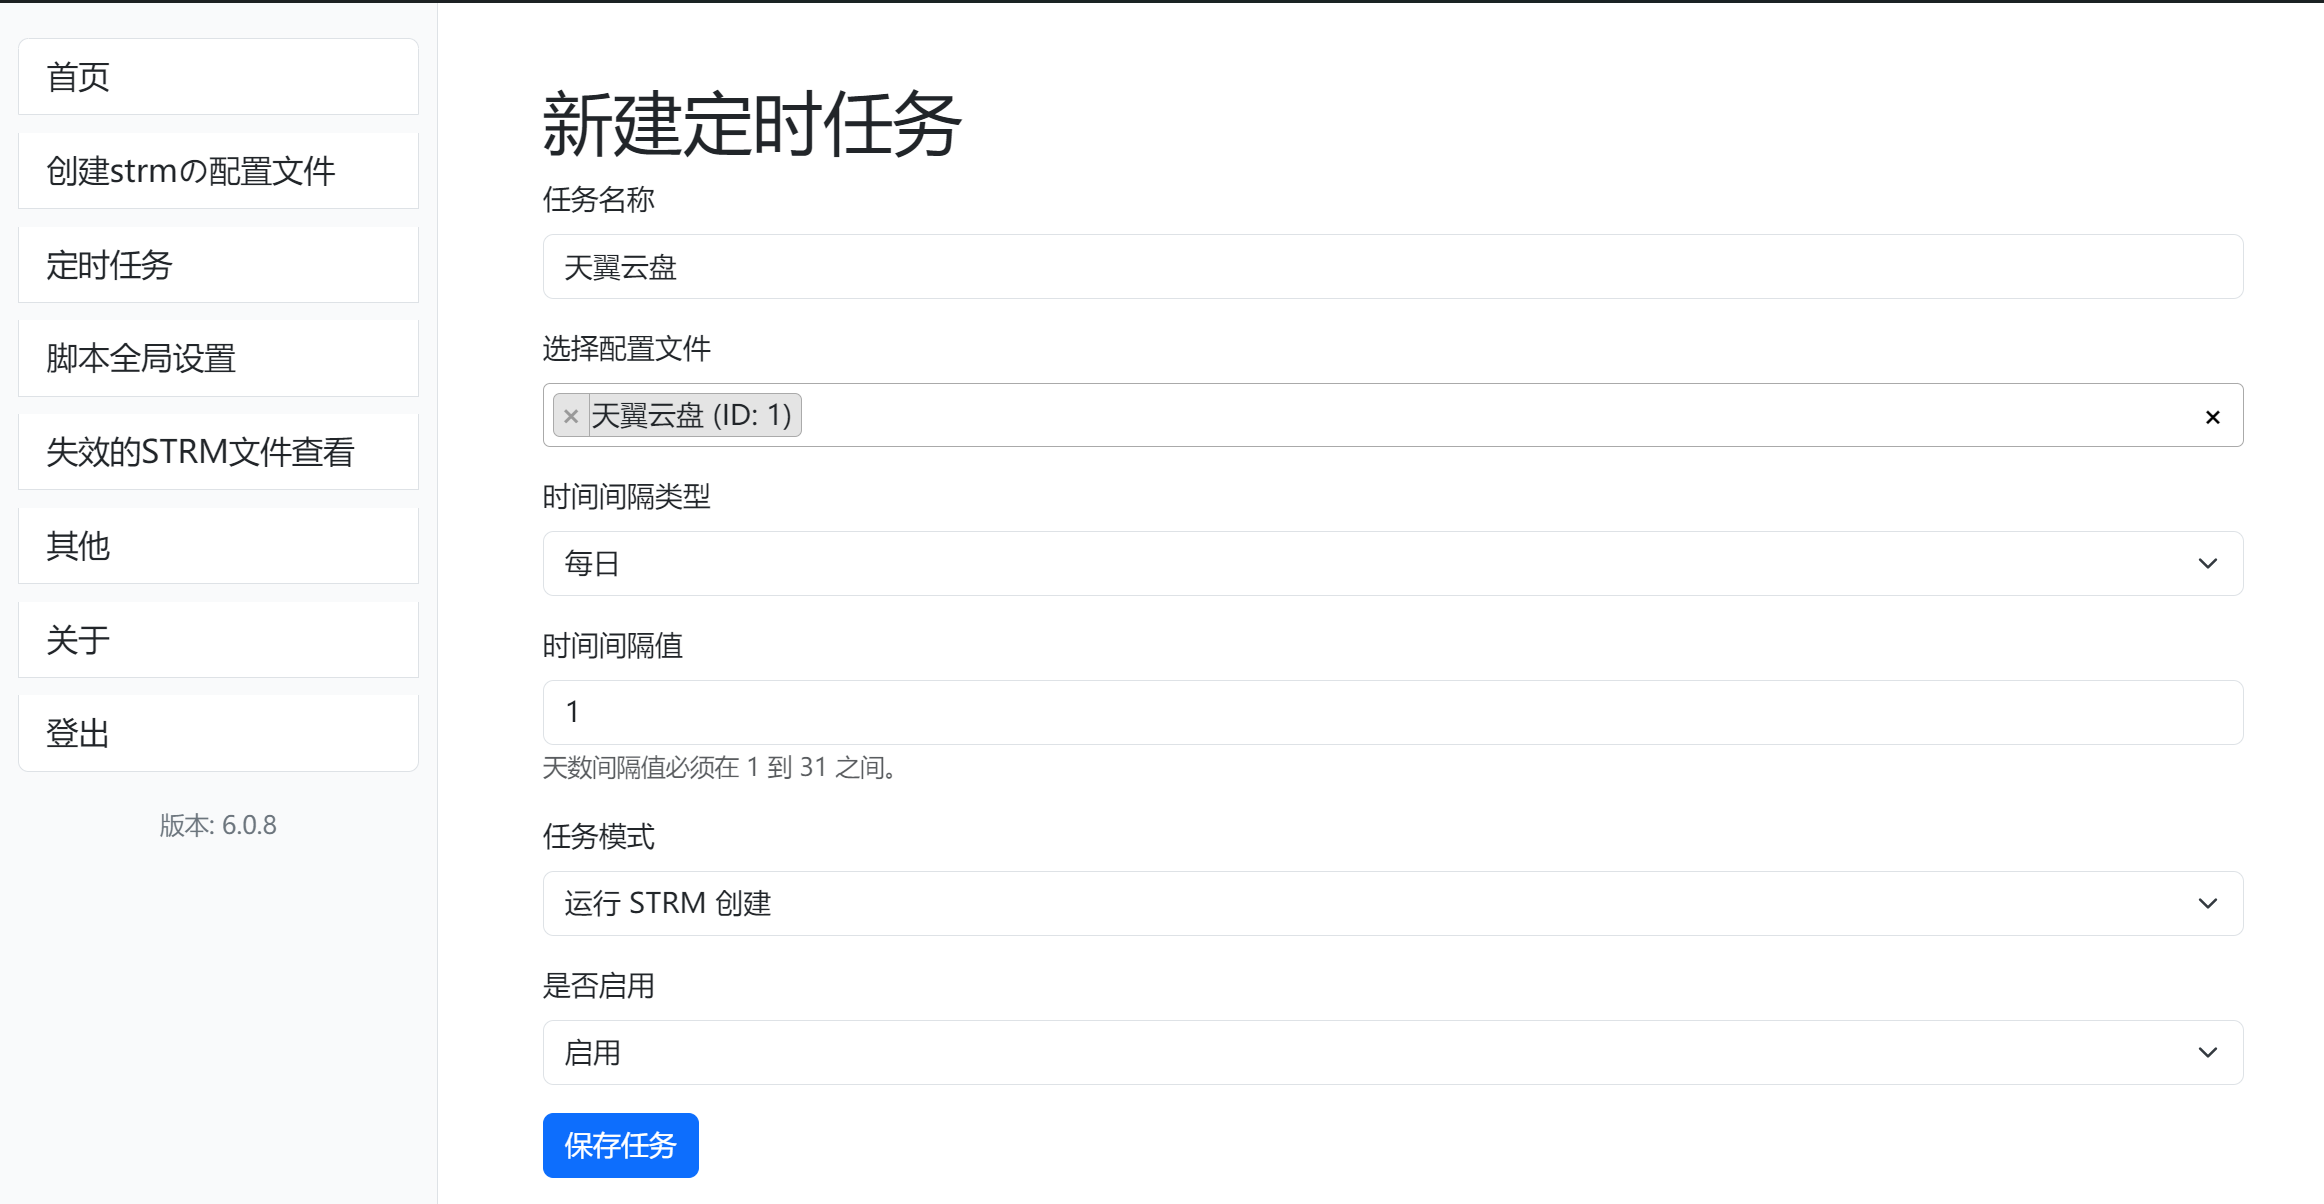
Task: Remove the 天翼云盘 (ID: 1) tag
Action: [x=571, y=416]
